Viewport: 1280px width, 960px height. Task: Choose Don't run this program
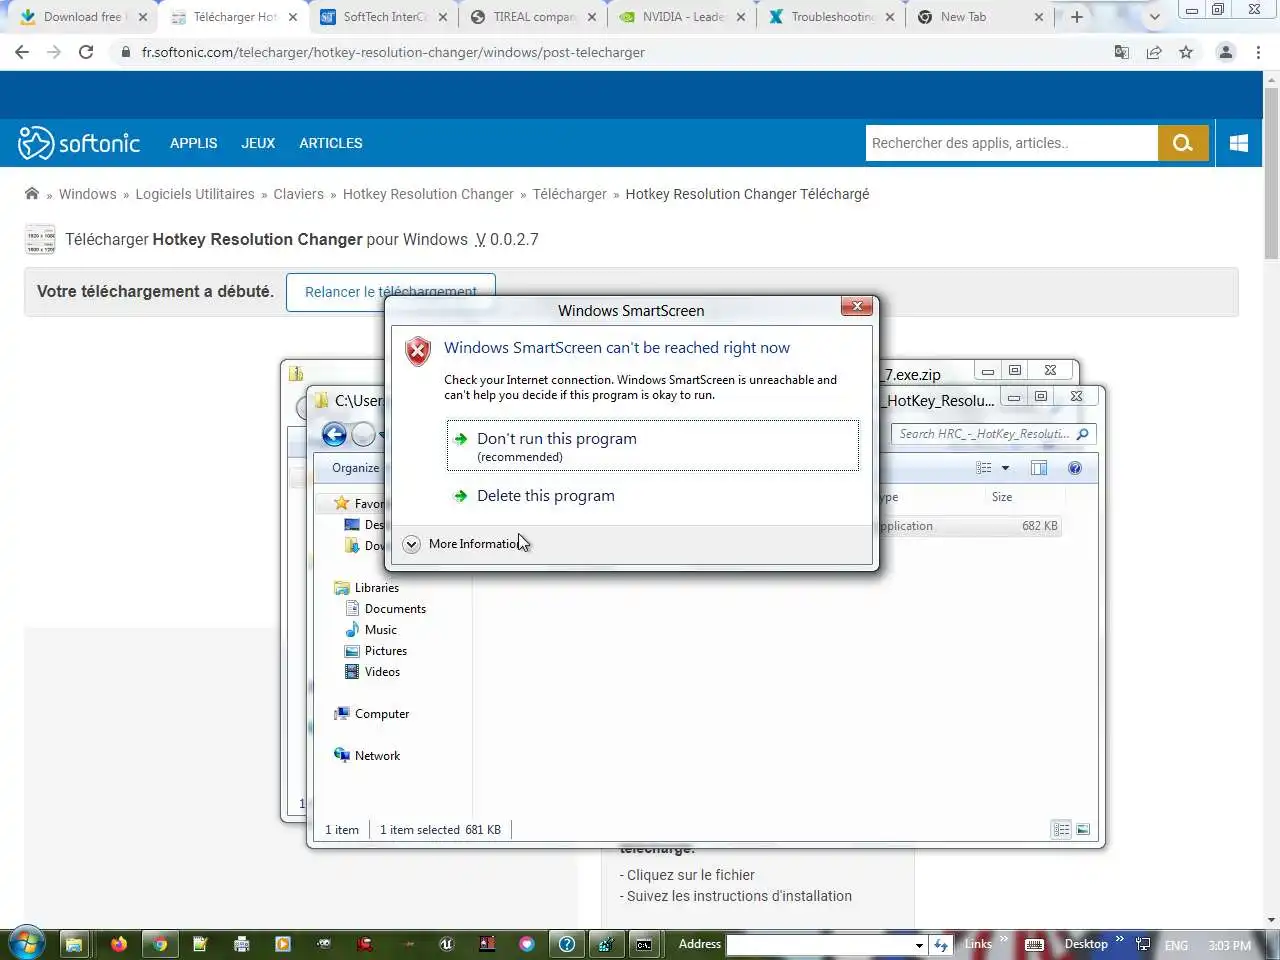[652, 446]
